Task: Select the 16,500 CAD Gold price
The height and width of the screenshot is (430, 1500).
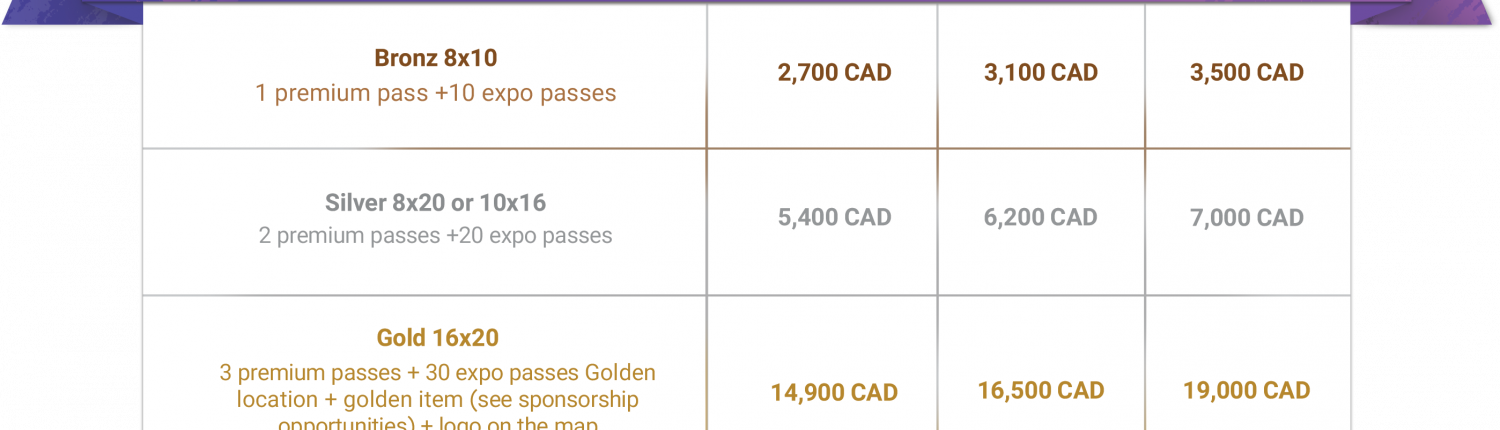Action: click(x=1041, y=390)
